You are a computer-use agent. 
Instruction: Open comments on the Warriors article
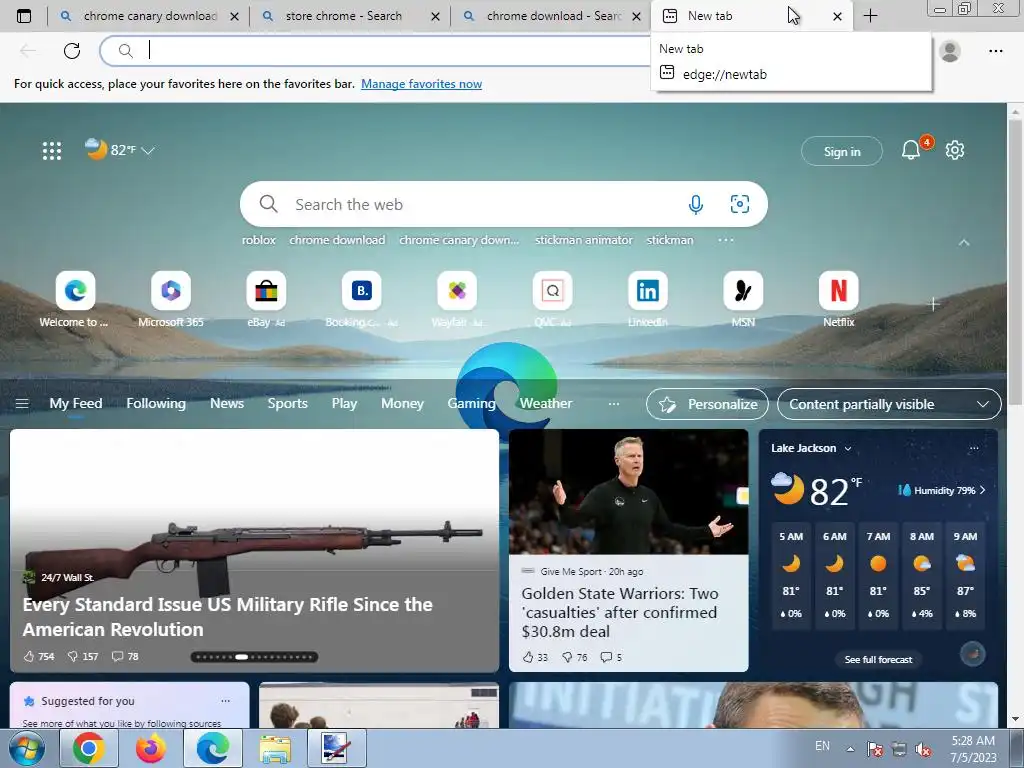[611, 657]
